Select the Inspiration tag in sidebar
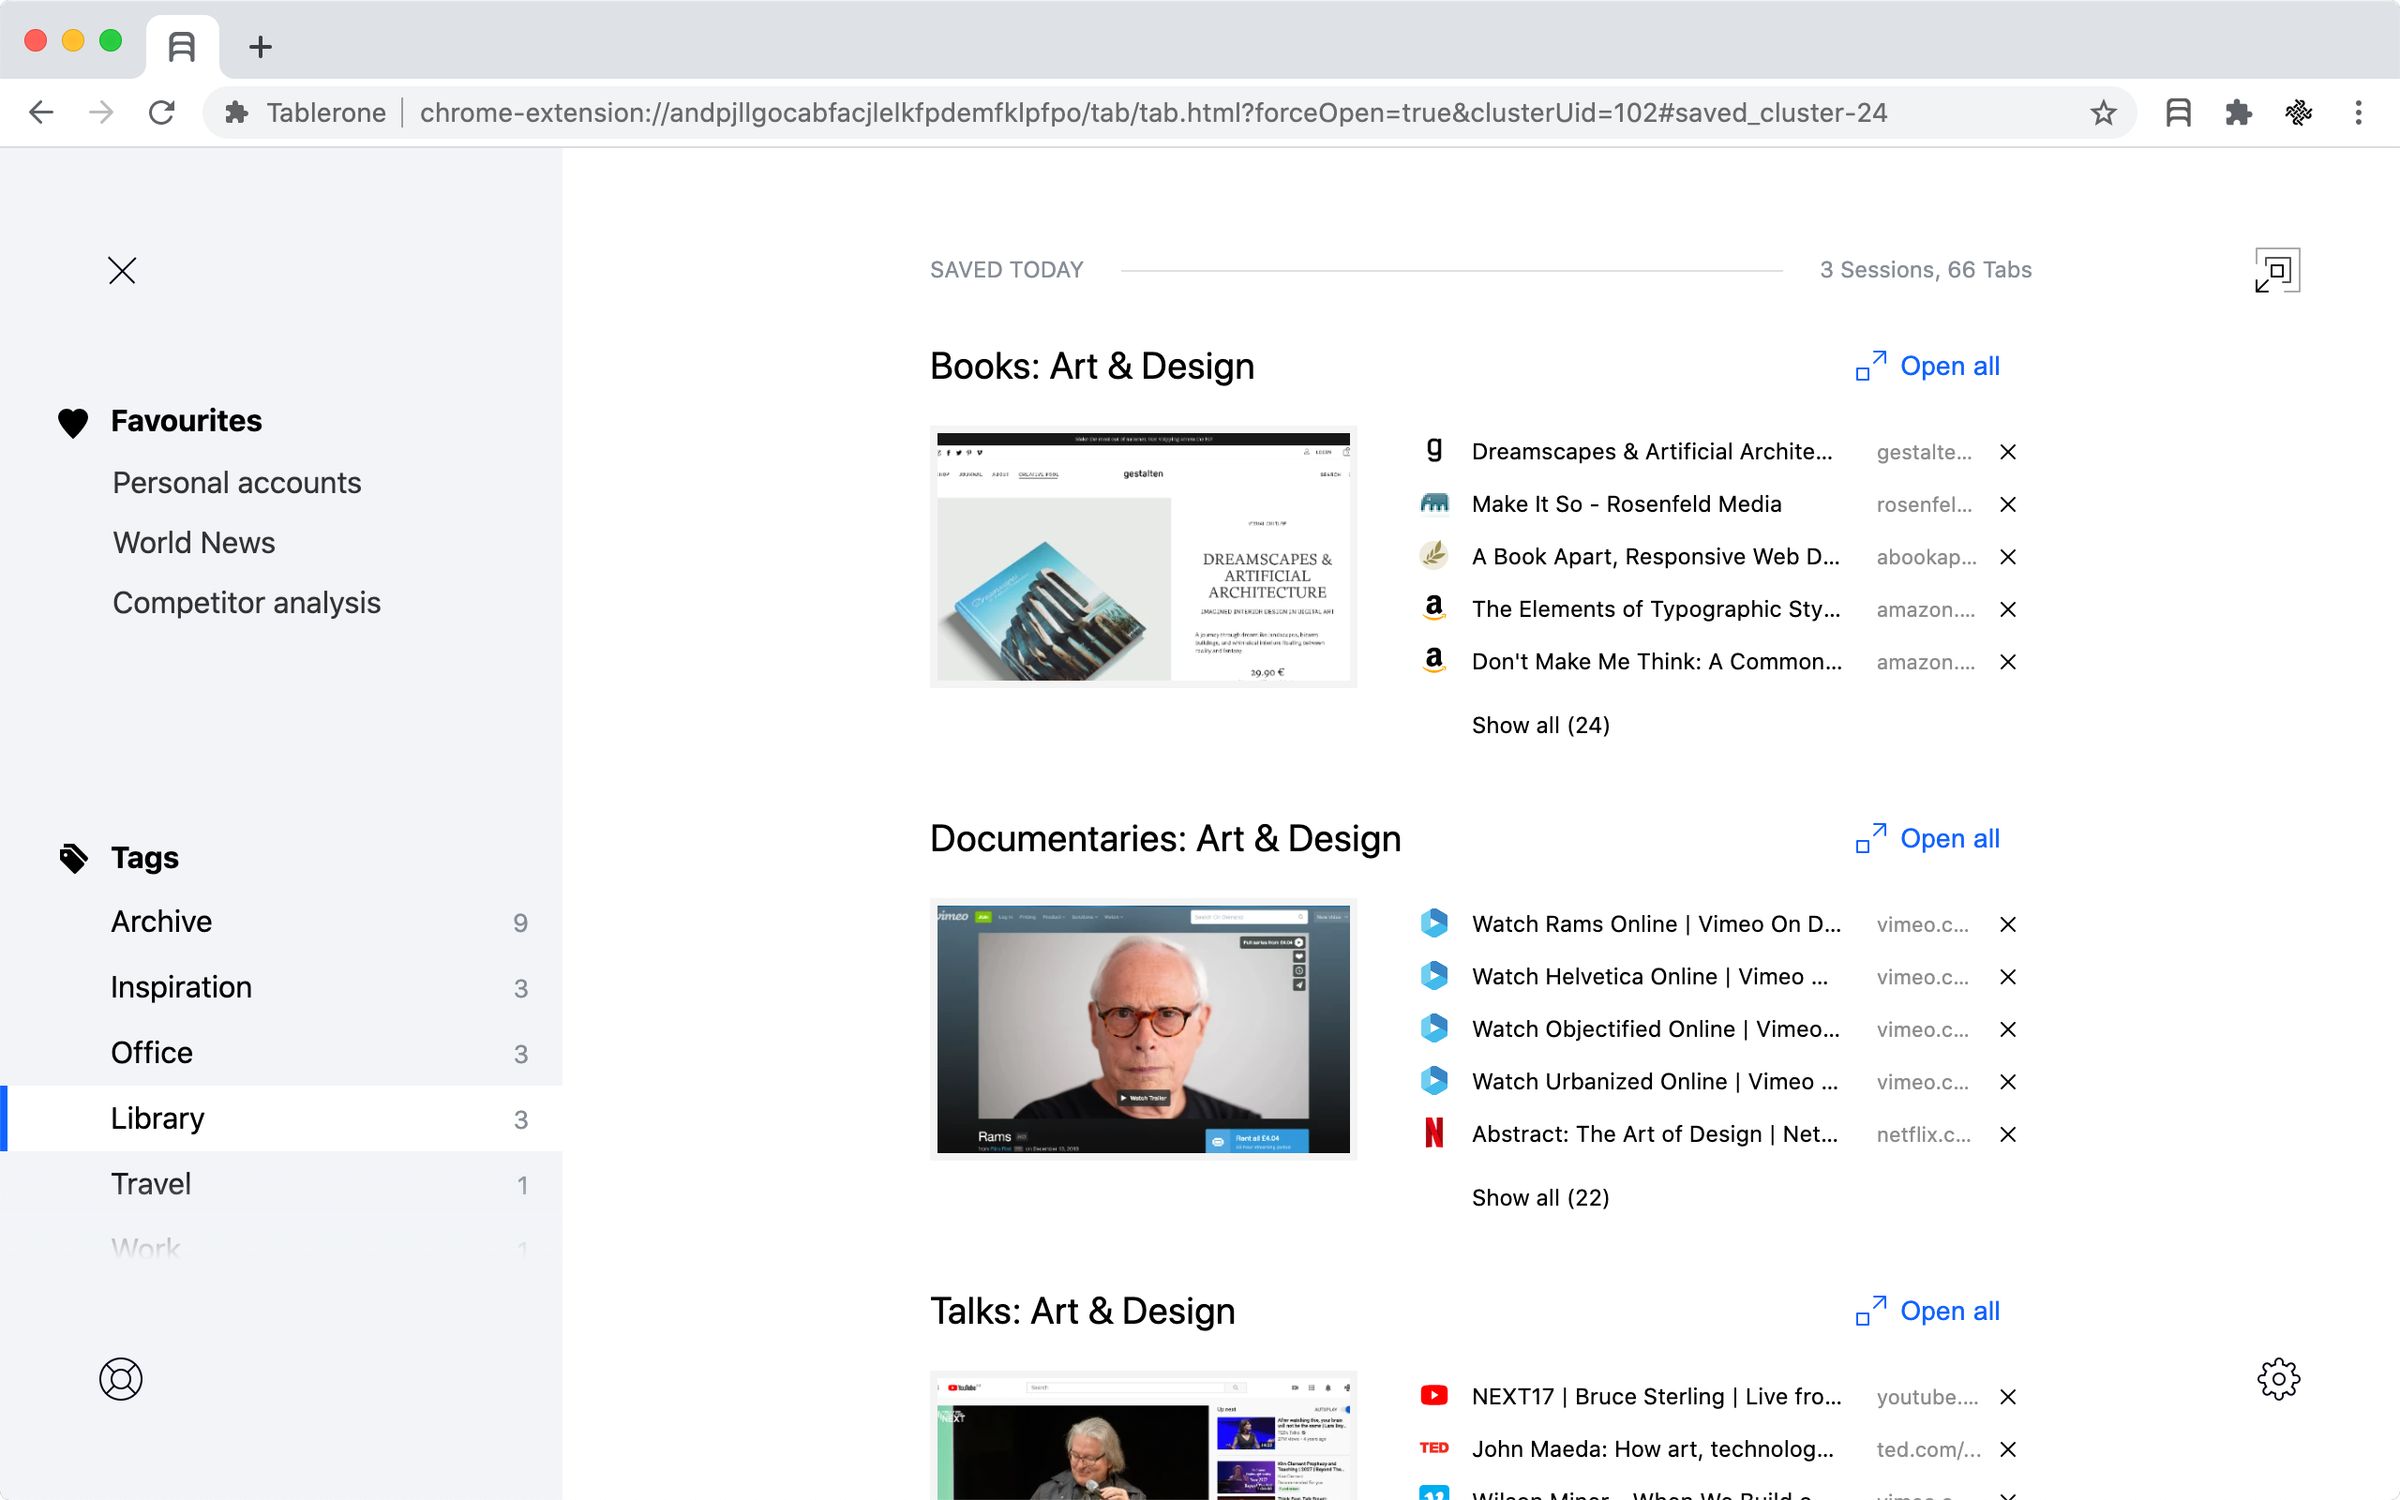The width and height of the screenshot is (2400, 1500). (x=180, y=985)
